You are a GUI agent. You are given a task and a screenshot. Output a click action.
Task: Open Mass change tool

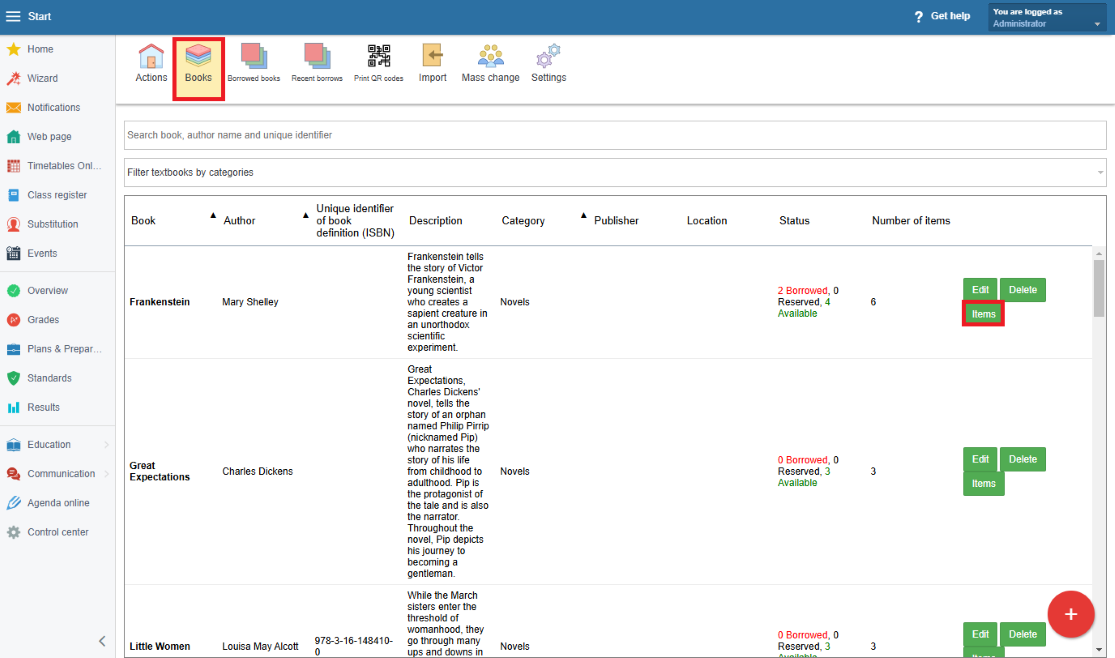click(x=490, y=63)
